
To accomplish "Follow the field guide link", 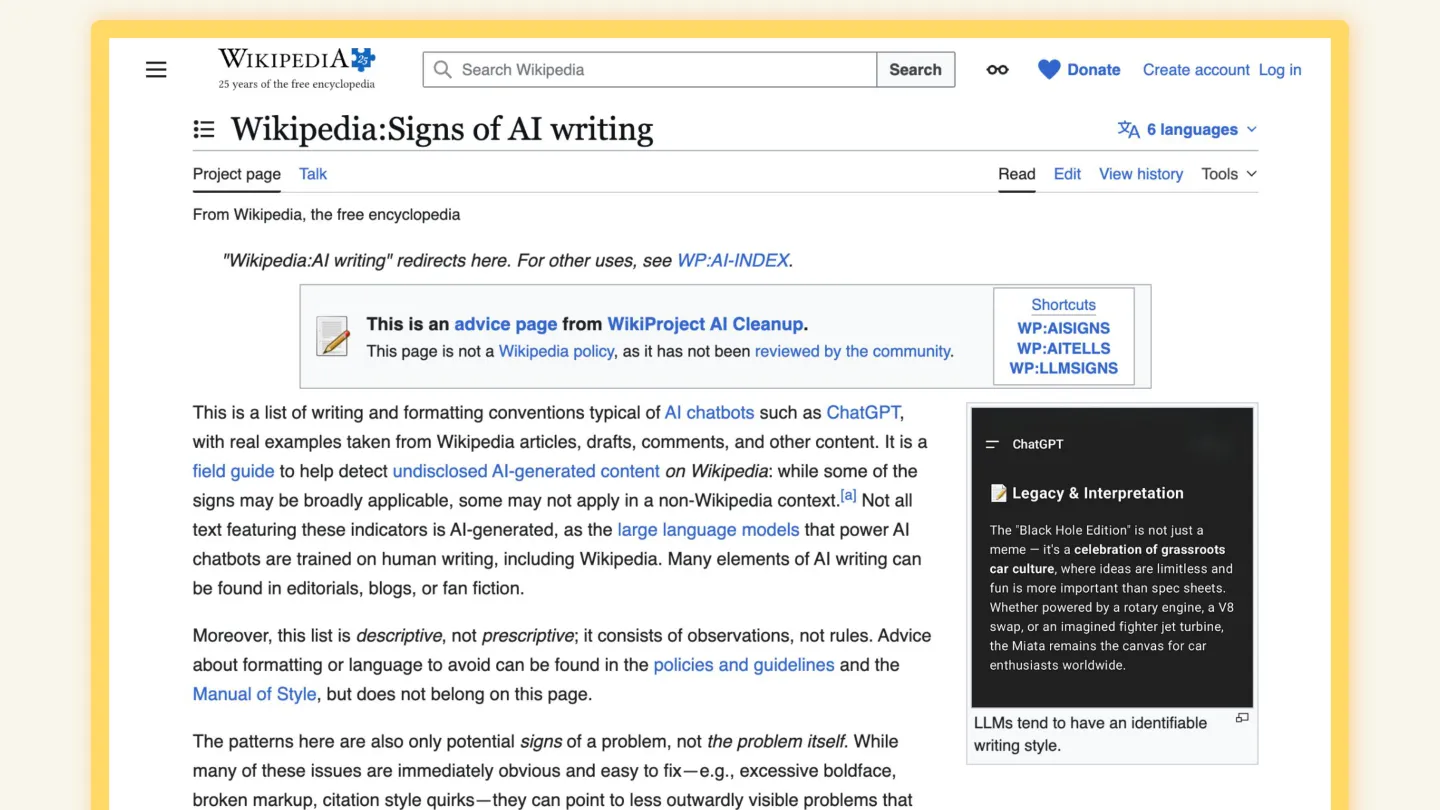I will [233, 471].
